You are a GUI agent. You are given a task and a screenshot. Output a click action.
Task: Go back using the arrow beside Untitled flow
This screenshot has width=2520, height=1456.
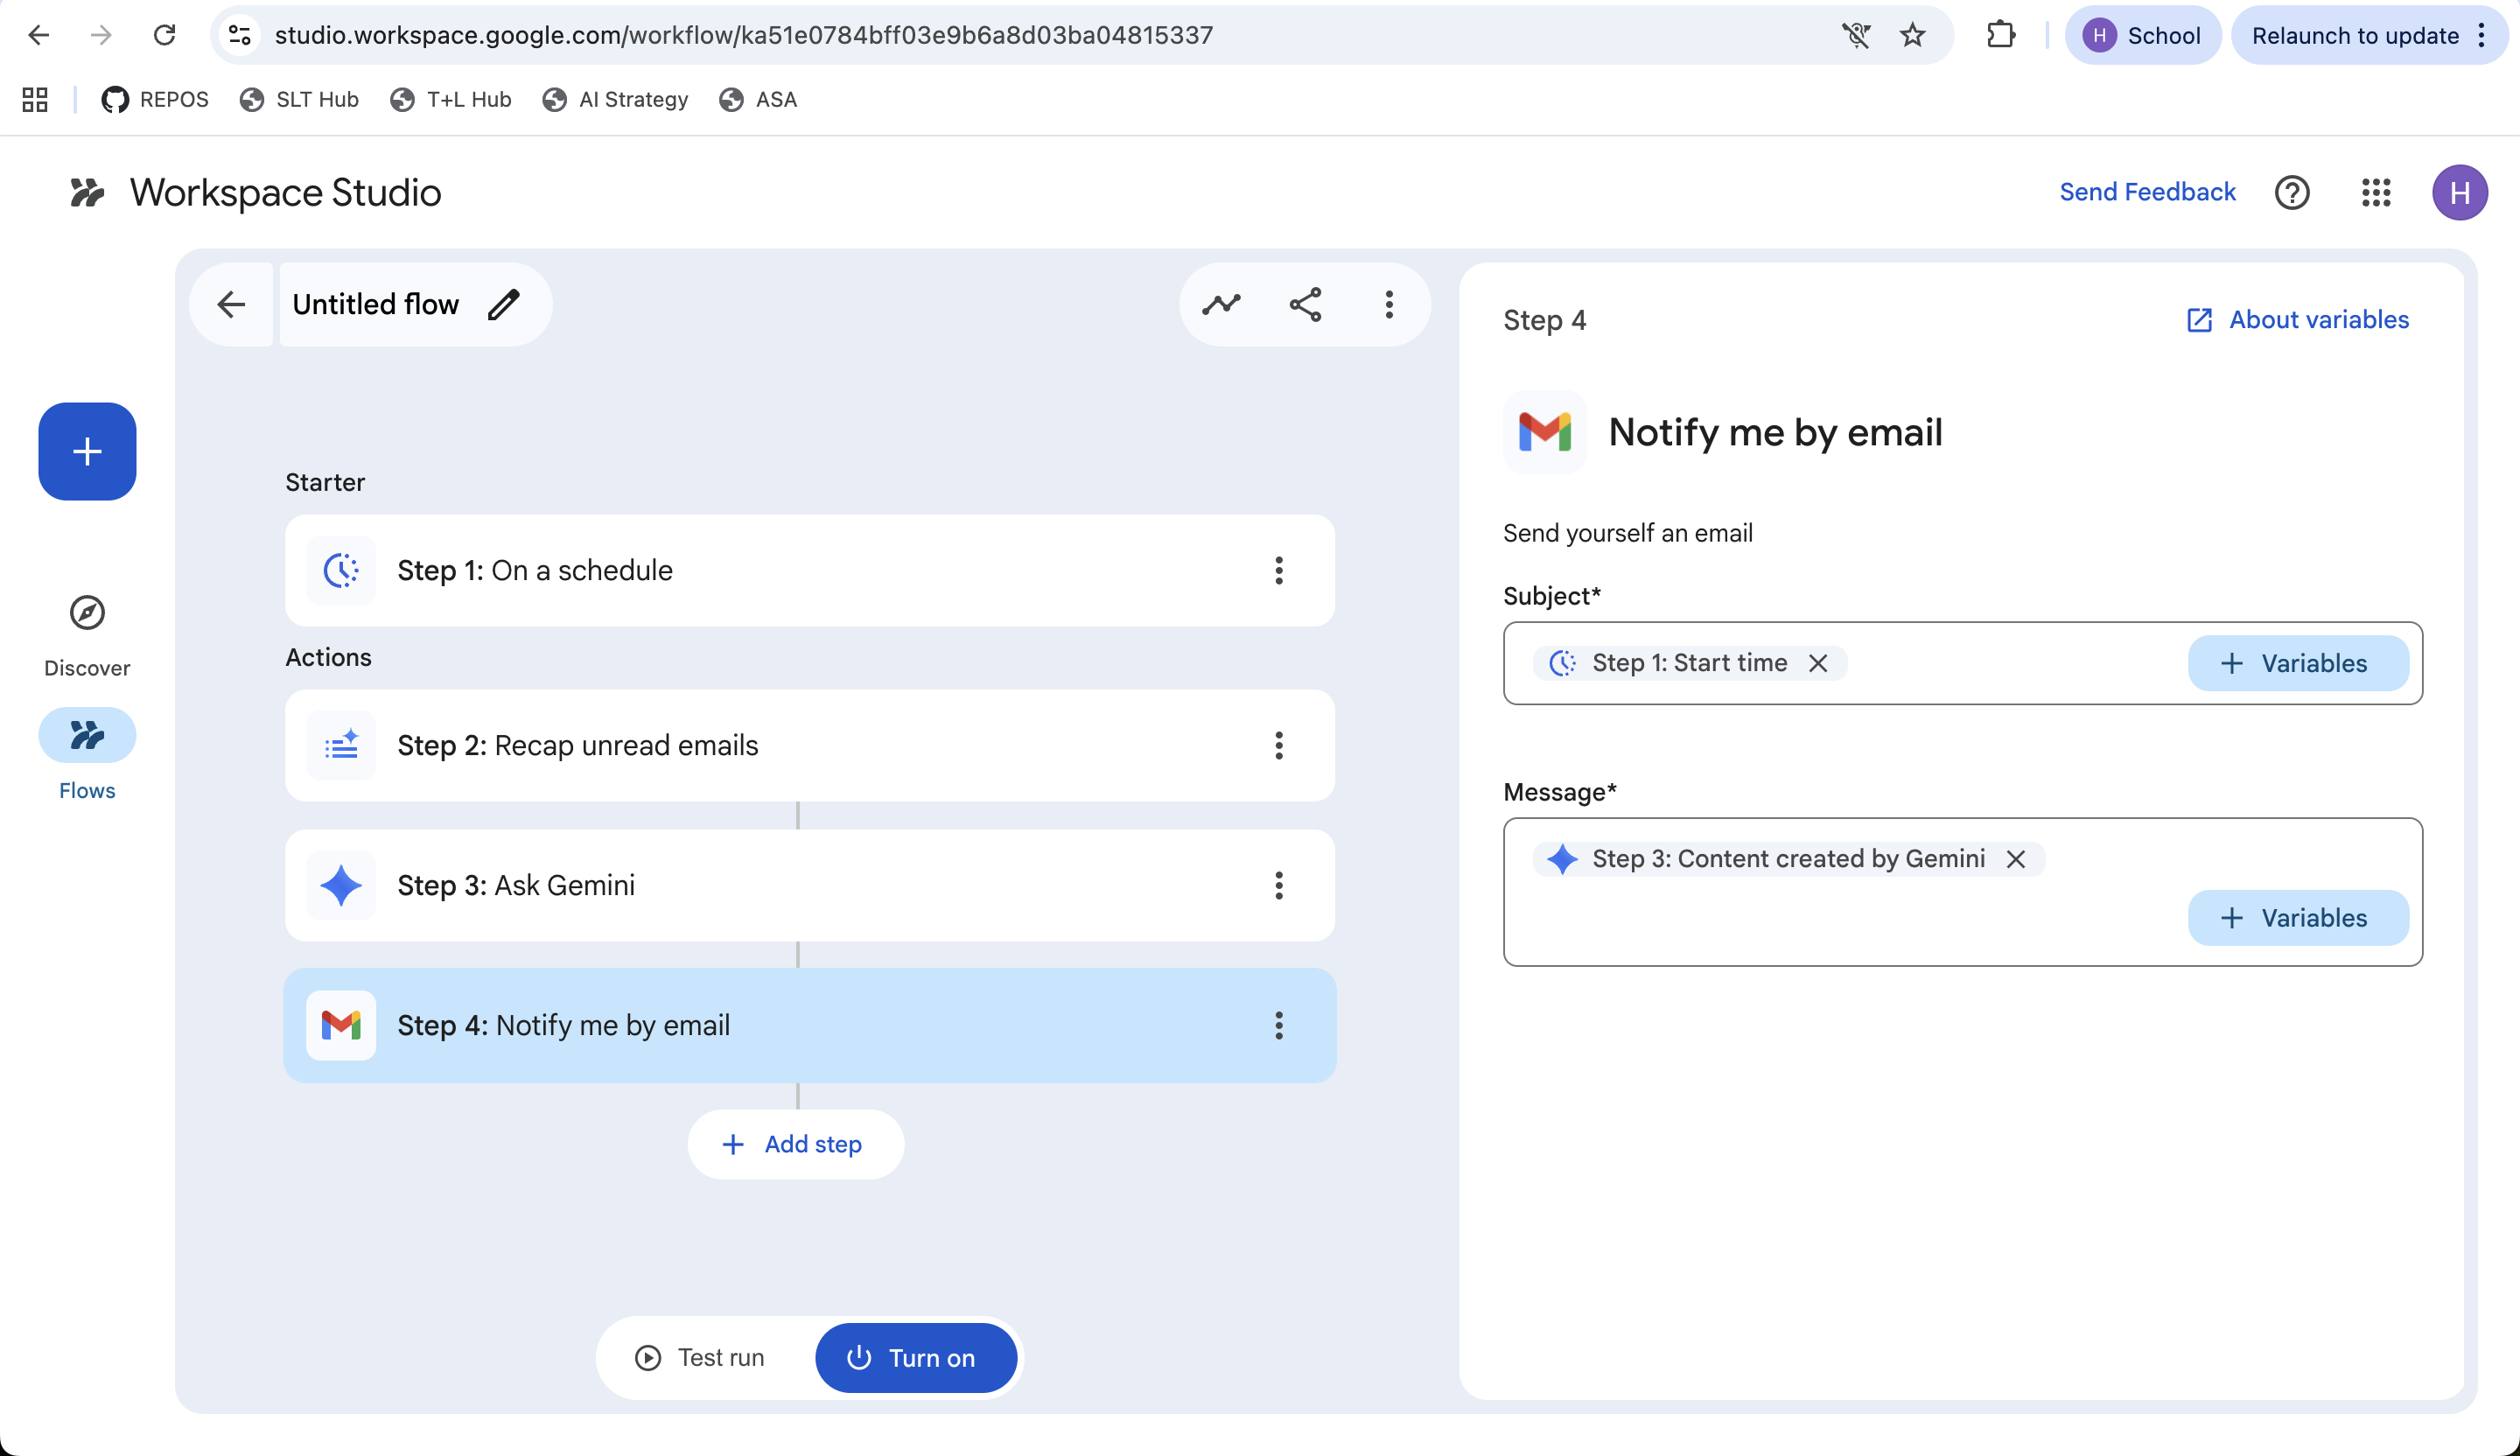[231, 304]
